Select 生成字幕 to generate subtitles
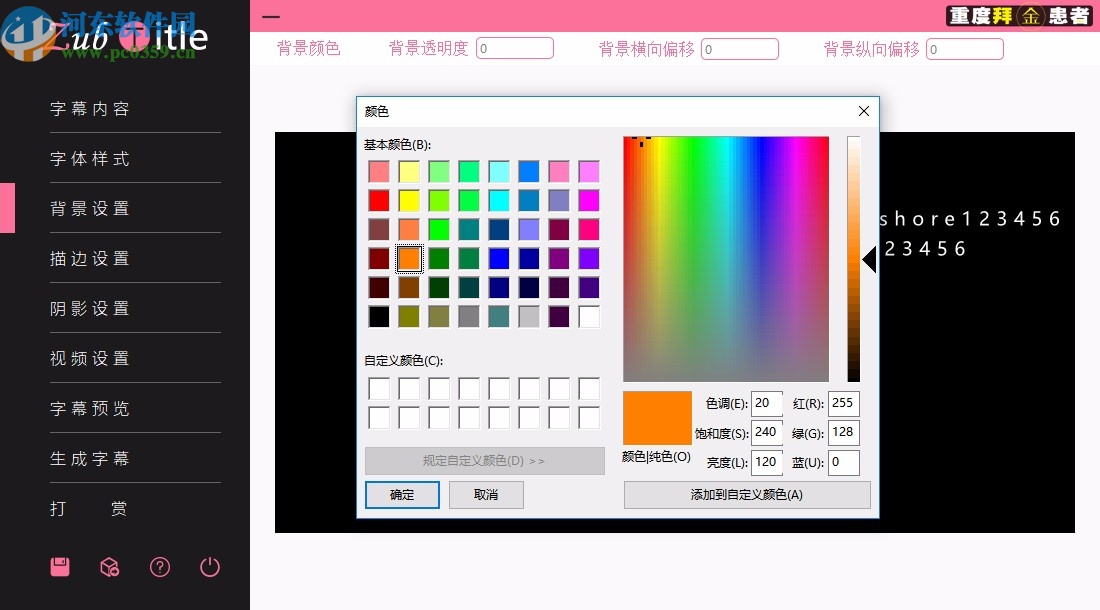1100x610 pixels. pos(90,458)
